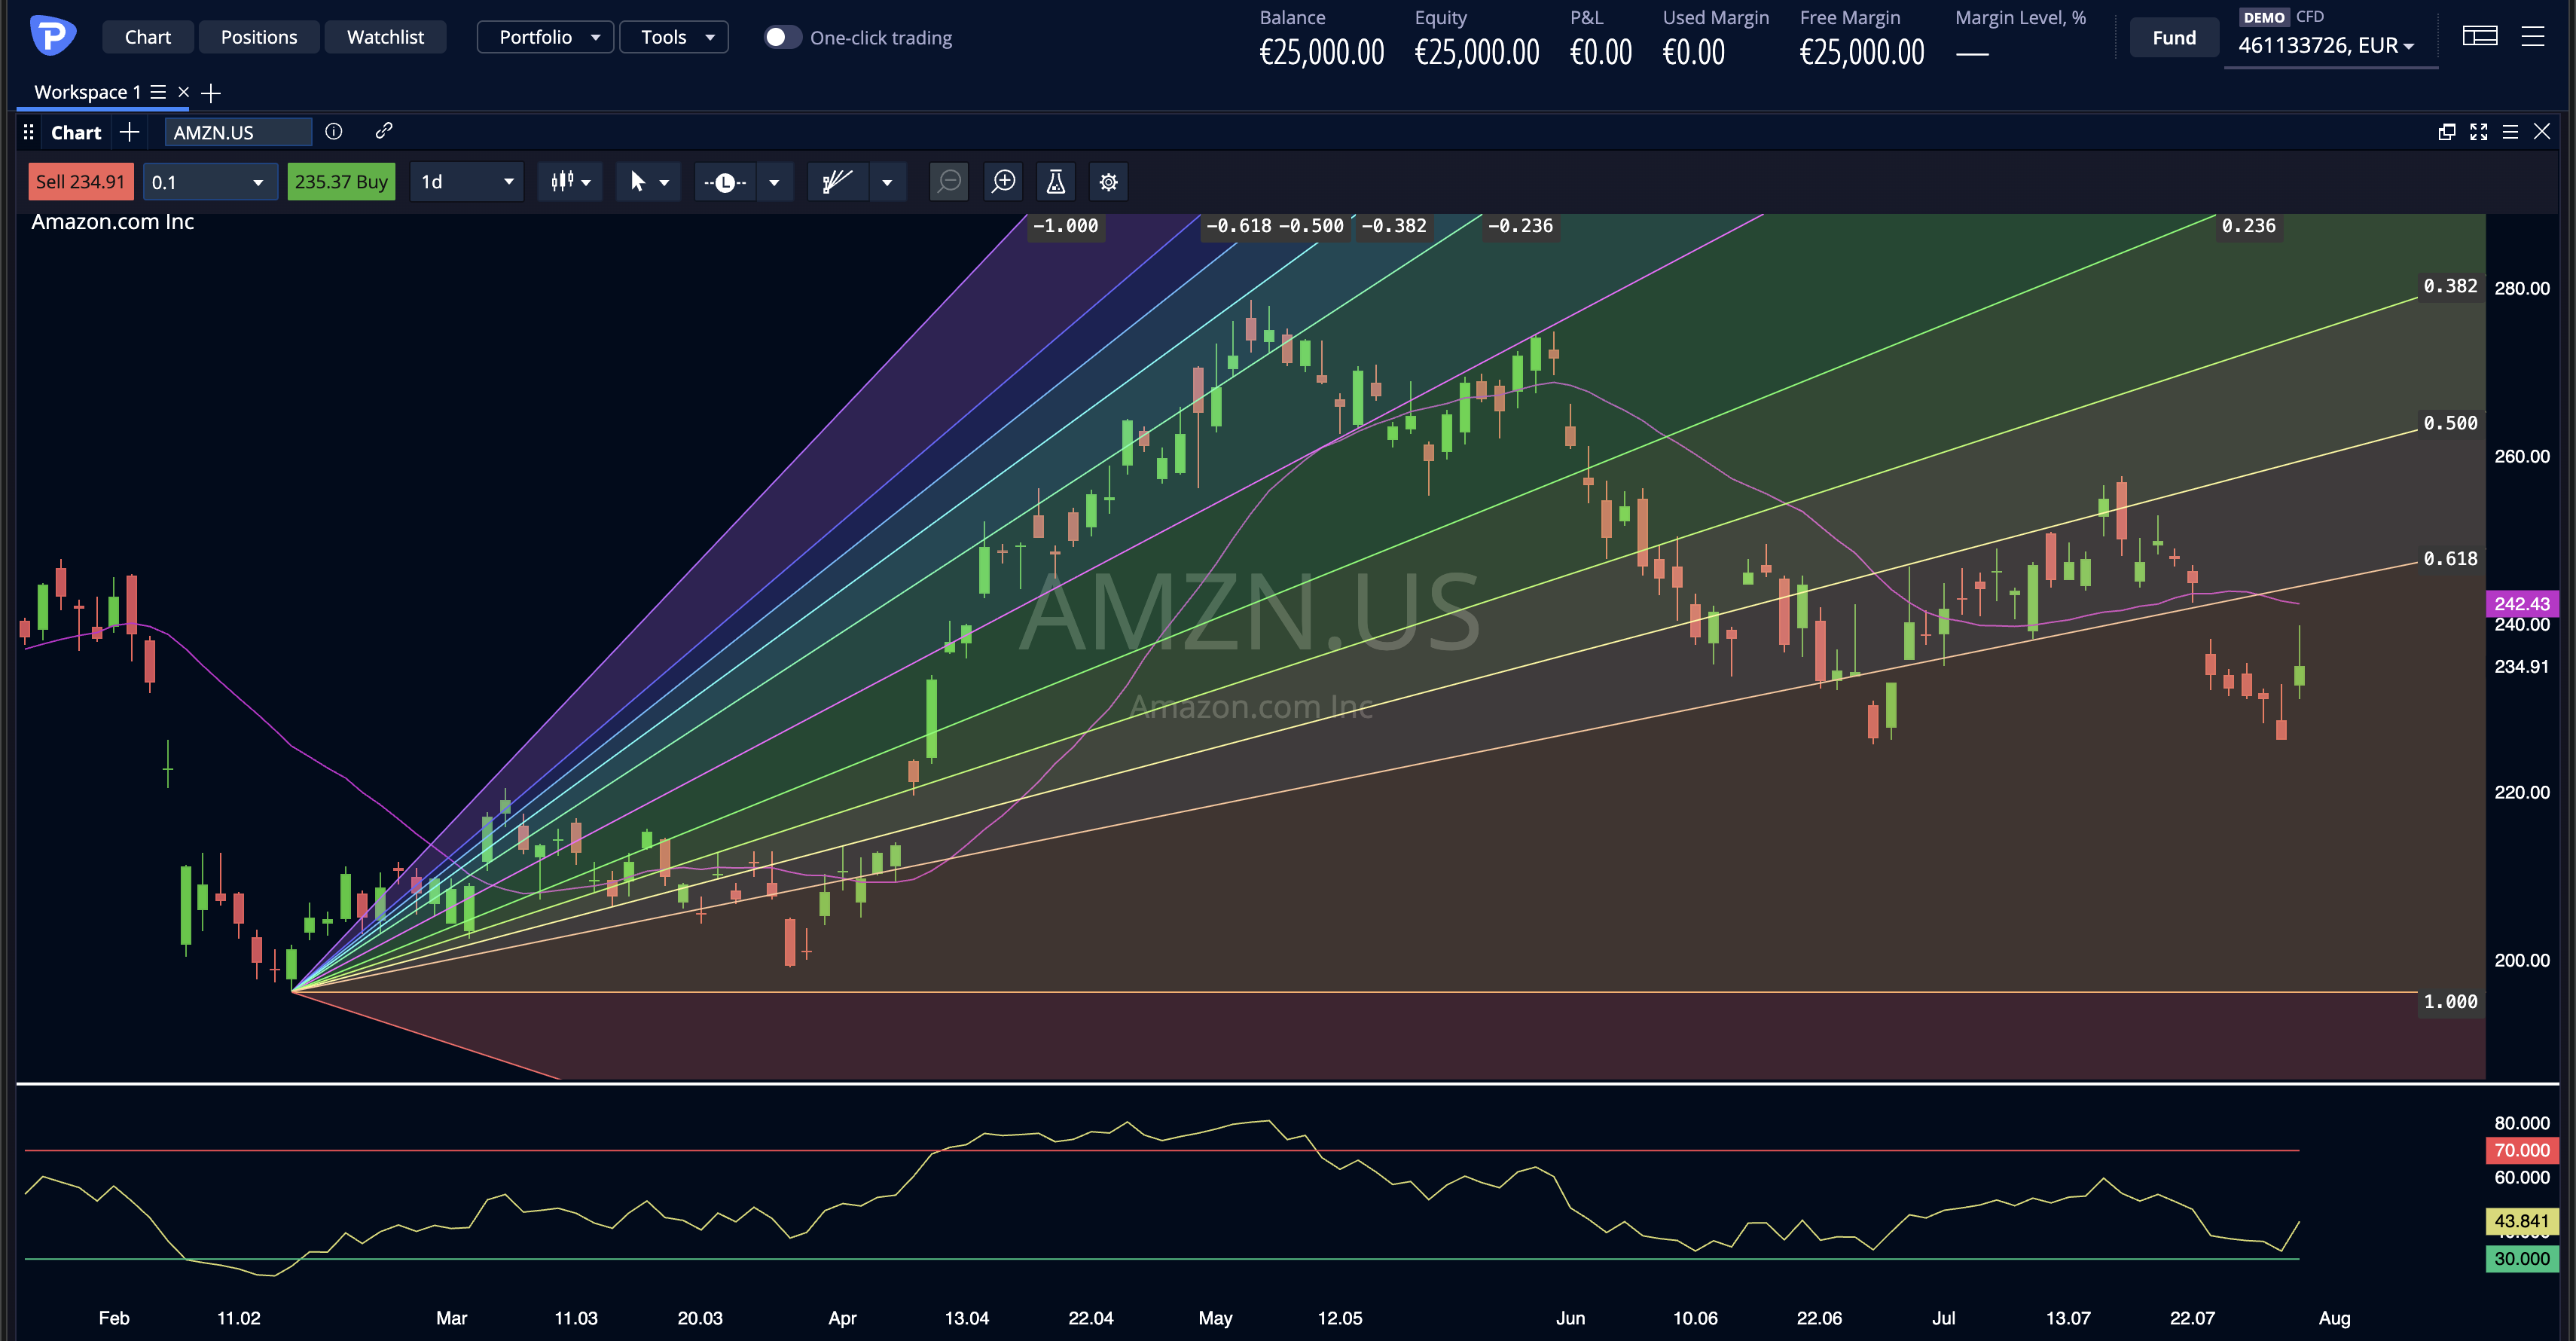Select the cursor pointer tool
This screenshot has width=2576, height=1341.
[x=637, y=182]
